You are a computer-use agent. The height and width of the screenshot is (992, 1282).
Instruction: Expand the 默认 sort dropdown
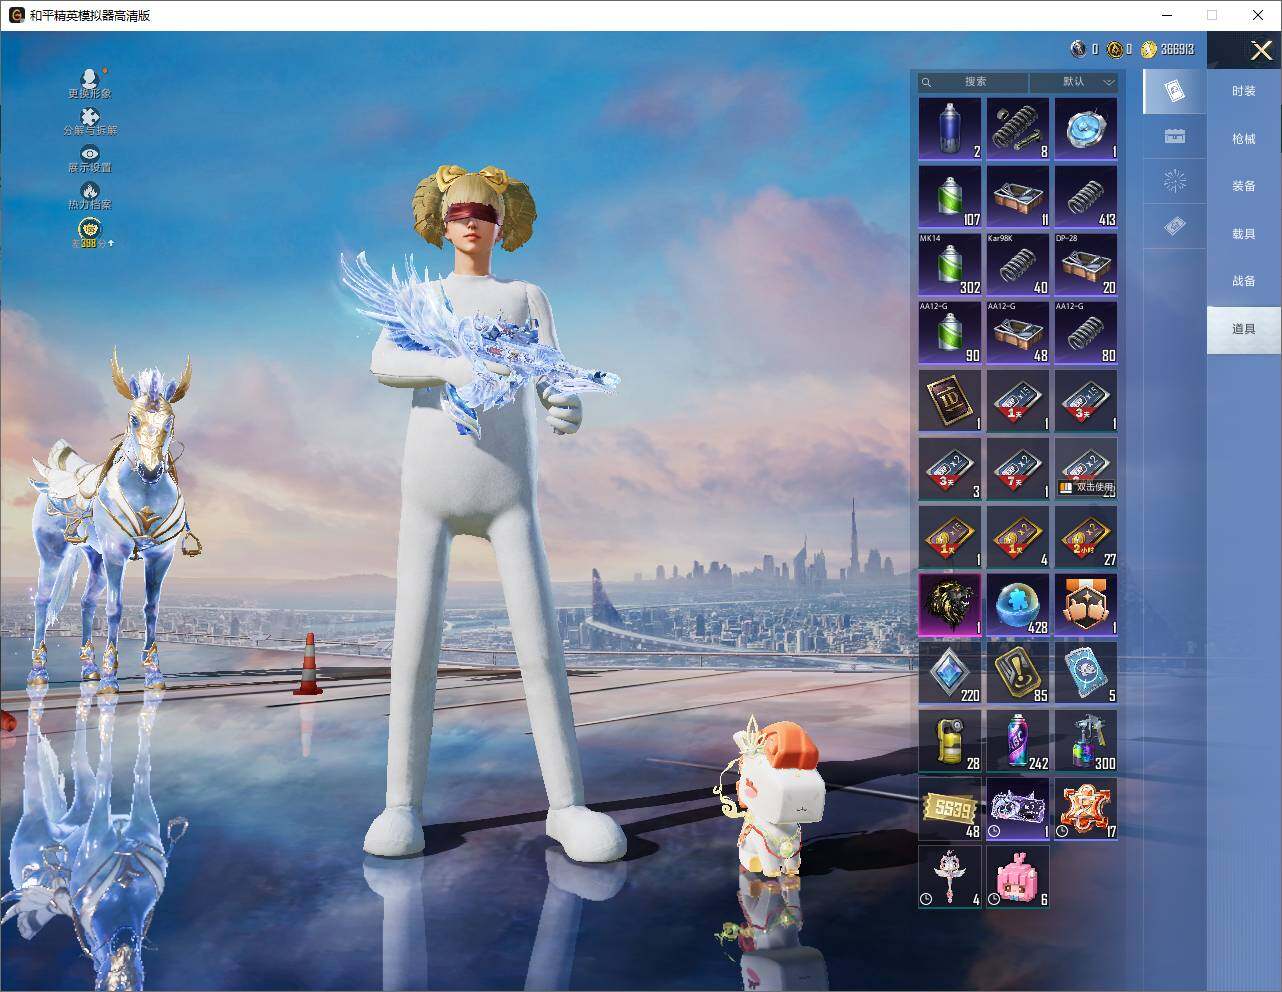click(1074, 82)
